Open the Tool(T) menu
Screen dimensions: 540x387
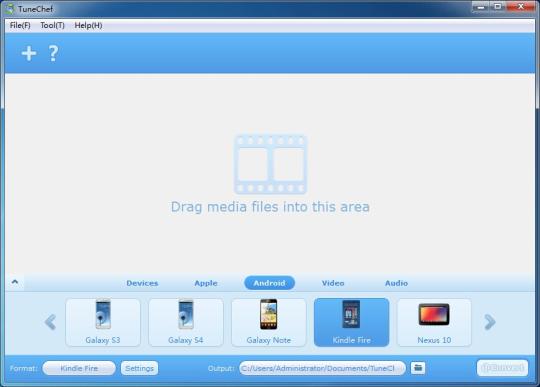pyautogui.click(x=52, y=25)
